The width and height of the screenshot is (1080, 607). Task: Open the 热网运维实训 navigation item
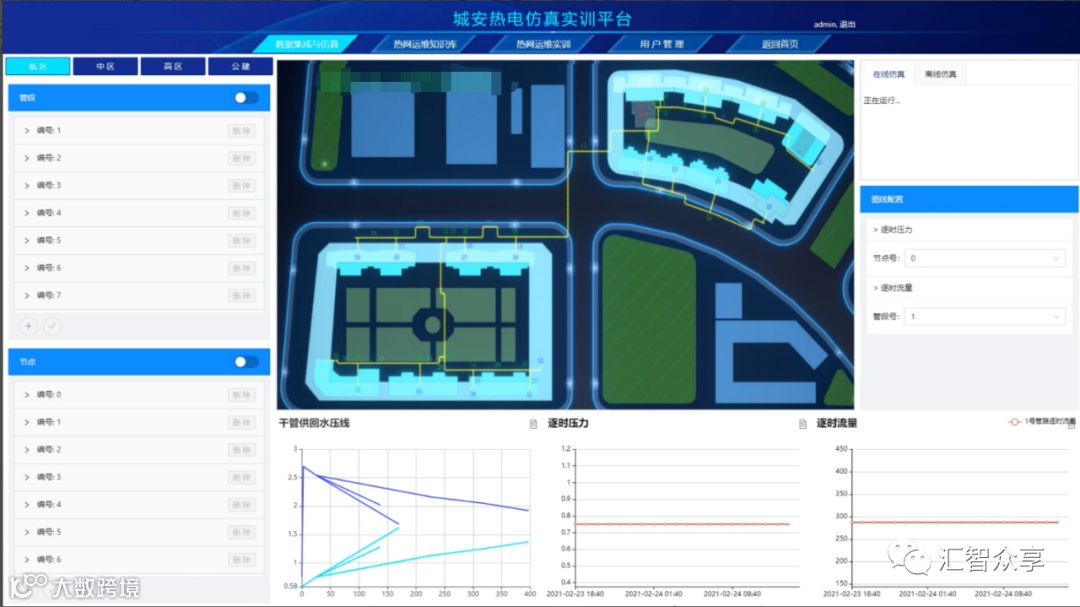543,44
